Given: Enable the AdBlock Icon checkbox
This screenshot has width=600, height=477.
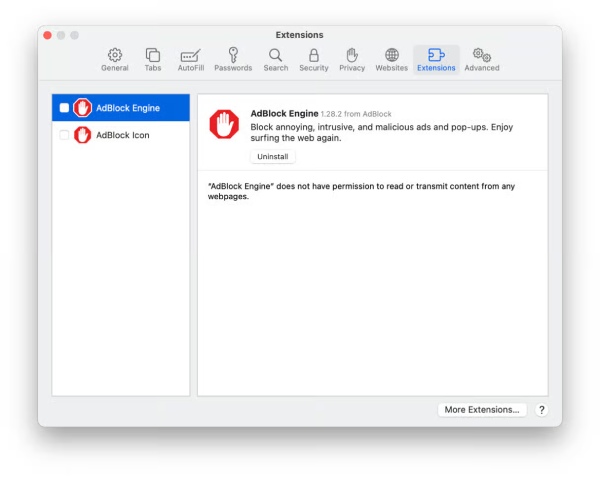Looking at the screenshot, I should tap(64, 135).
